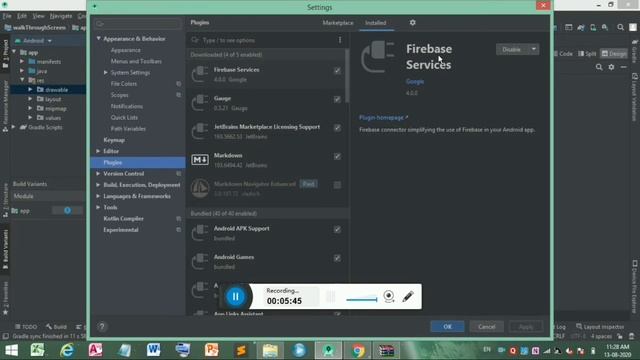
Task: Expand Build, Execution, Deployment category
Action: click(x=98, y=185)
